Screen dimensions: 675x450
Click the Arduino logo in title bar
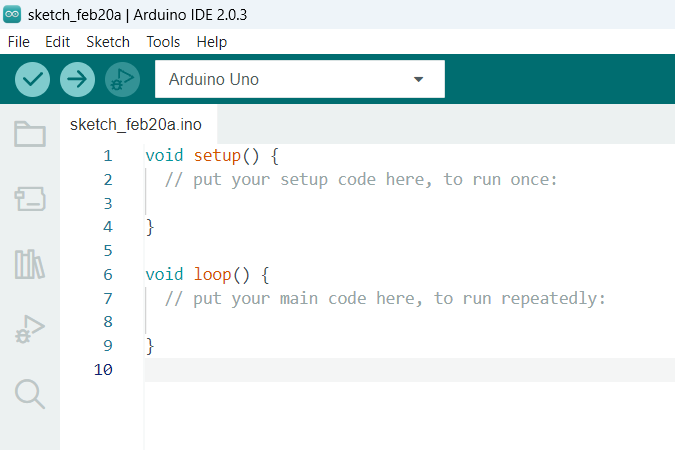(12, 14)
